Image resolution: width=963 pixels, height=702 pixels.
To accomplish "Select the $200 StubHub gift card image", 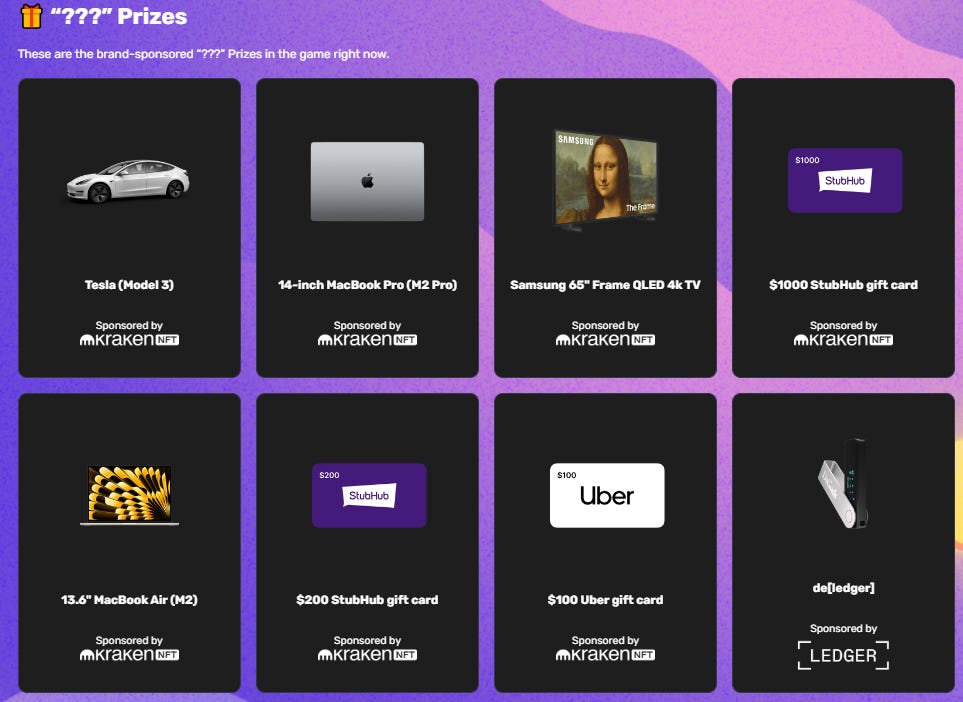I will coord(369,495).
